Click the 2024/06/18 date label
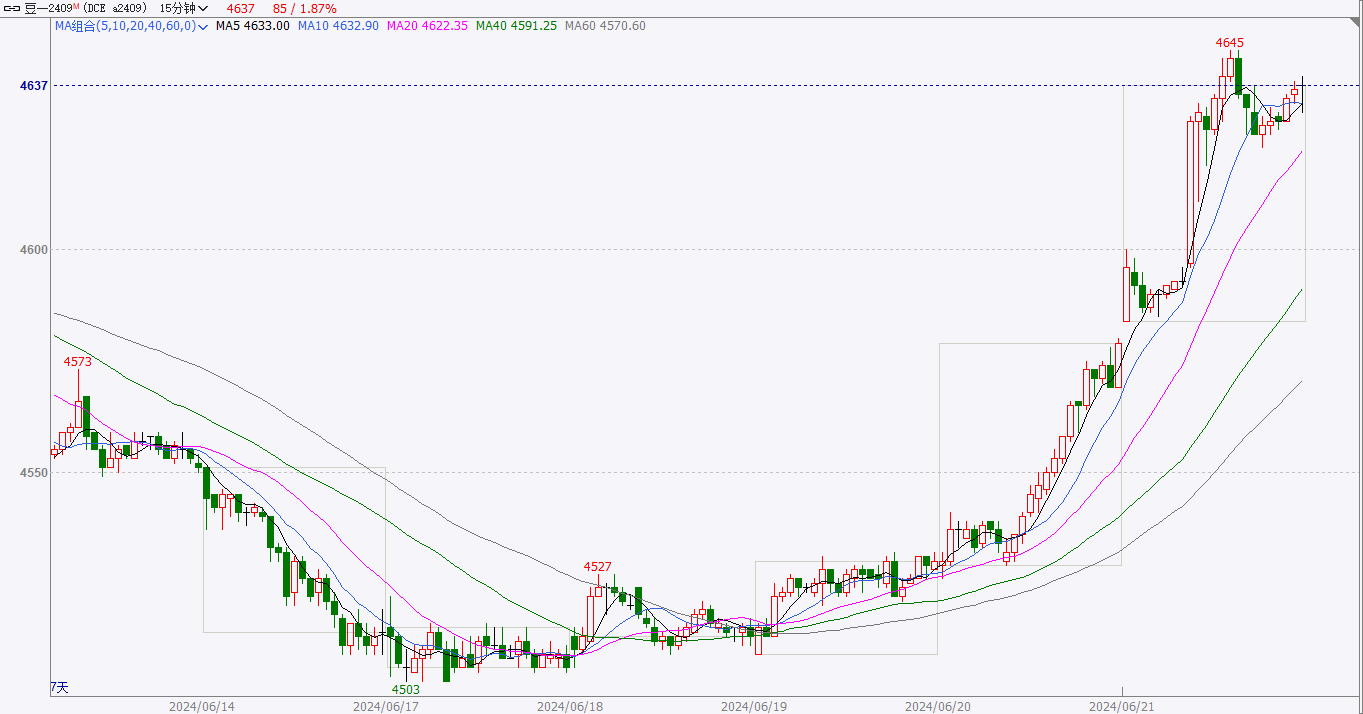This screenshot has width=1363, height=714. tap(570, 706)
